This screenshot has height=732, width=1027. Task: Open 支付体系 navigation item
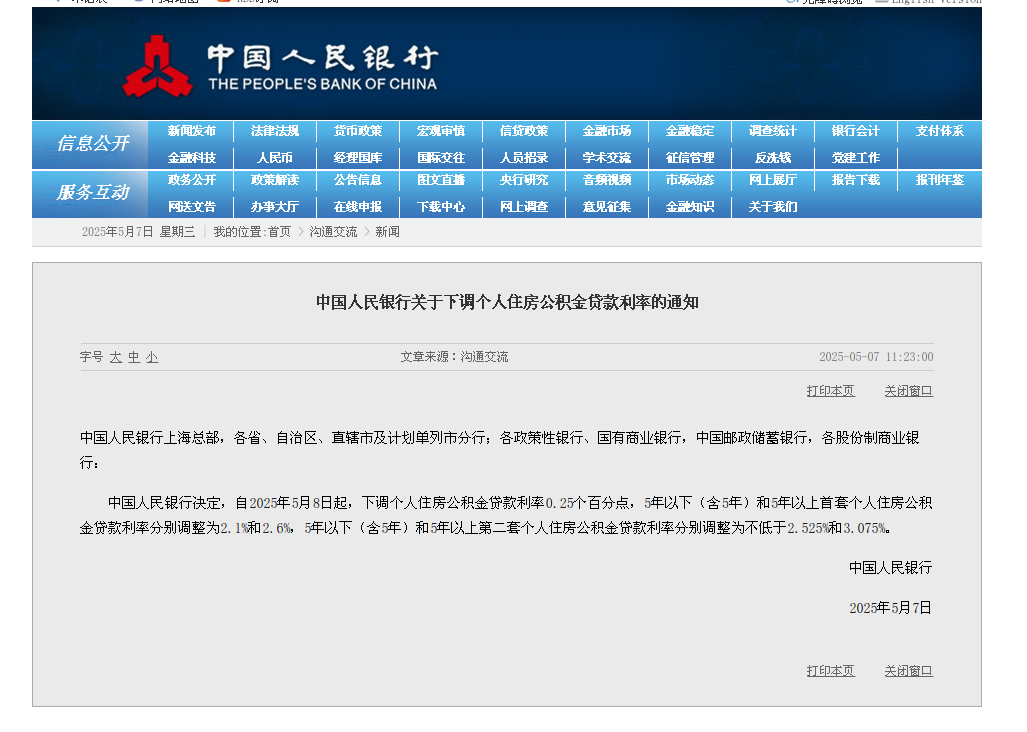tap(939, 131)
